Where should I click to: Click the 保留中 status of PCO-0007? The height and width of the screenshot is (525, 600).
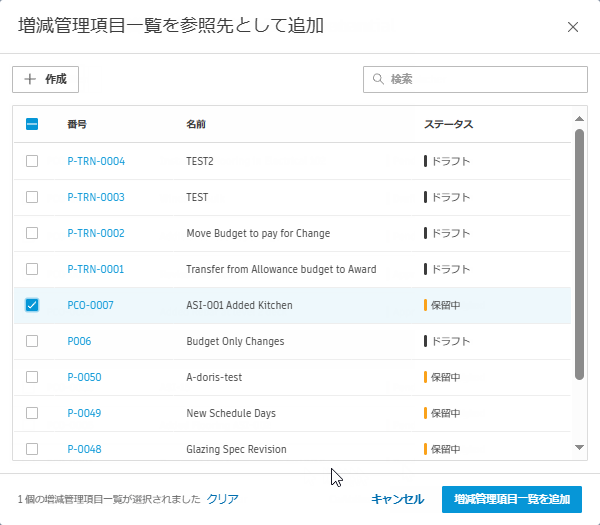pos(442,305)
